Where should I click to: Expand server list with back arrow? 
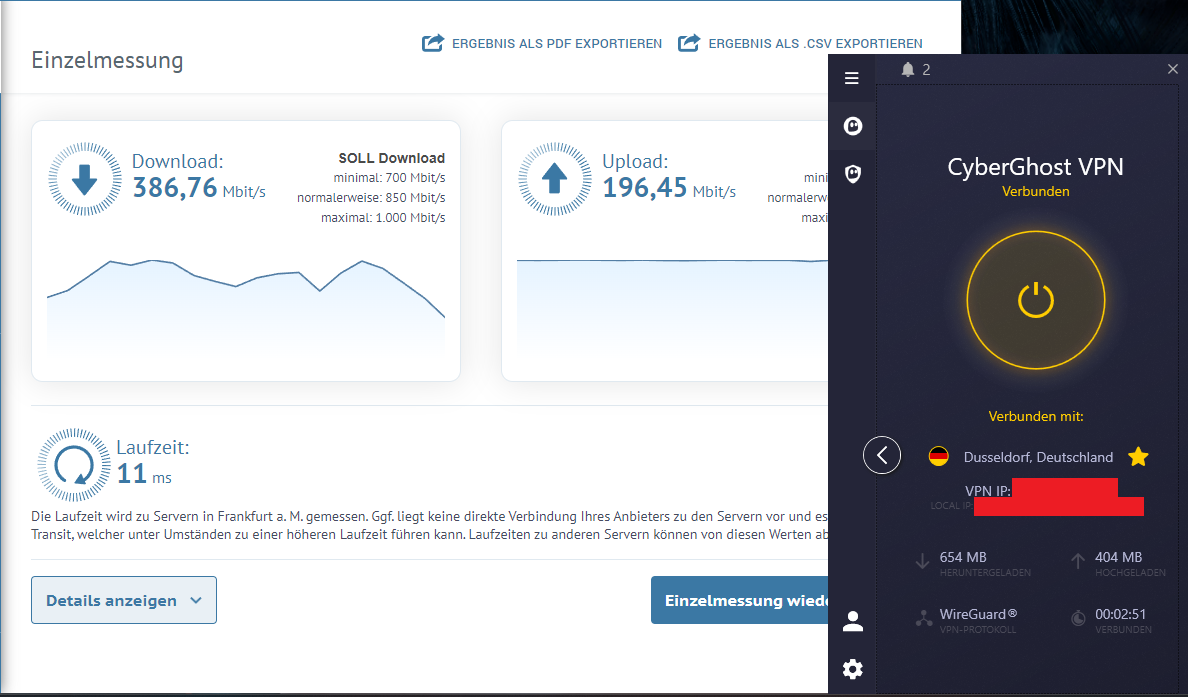[x=882, y=455]
